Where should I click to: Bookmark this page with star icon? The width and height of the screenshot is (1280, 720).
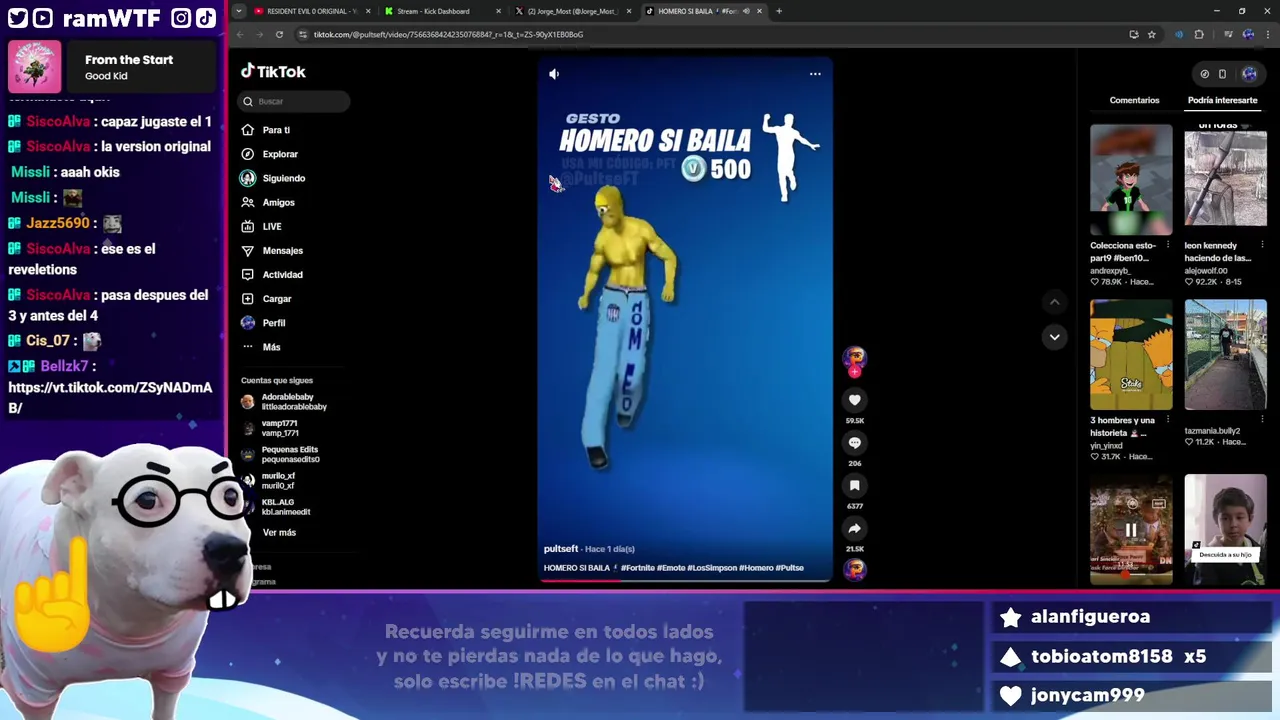click(x=1151, y=34)
